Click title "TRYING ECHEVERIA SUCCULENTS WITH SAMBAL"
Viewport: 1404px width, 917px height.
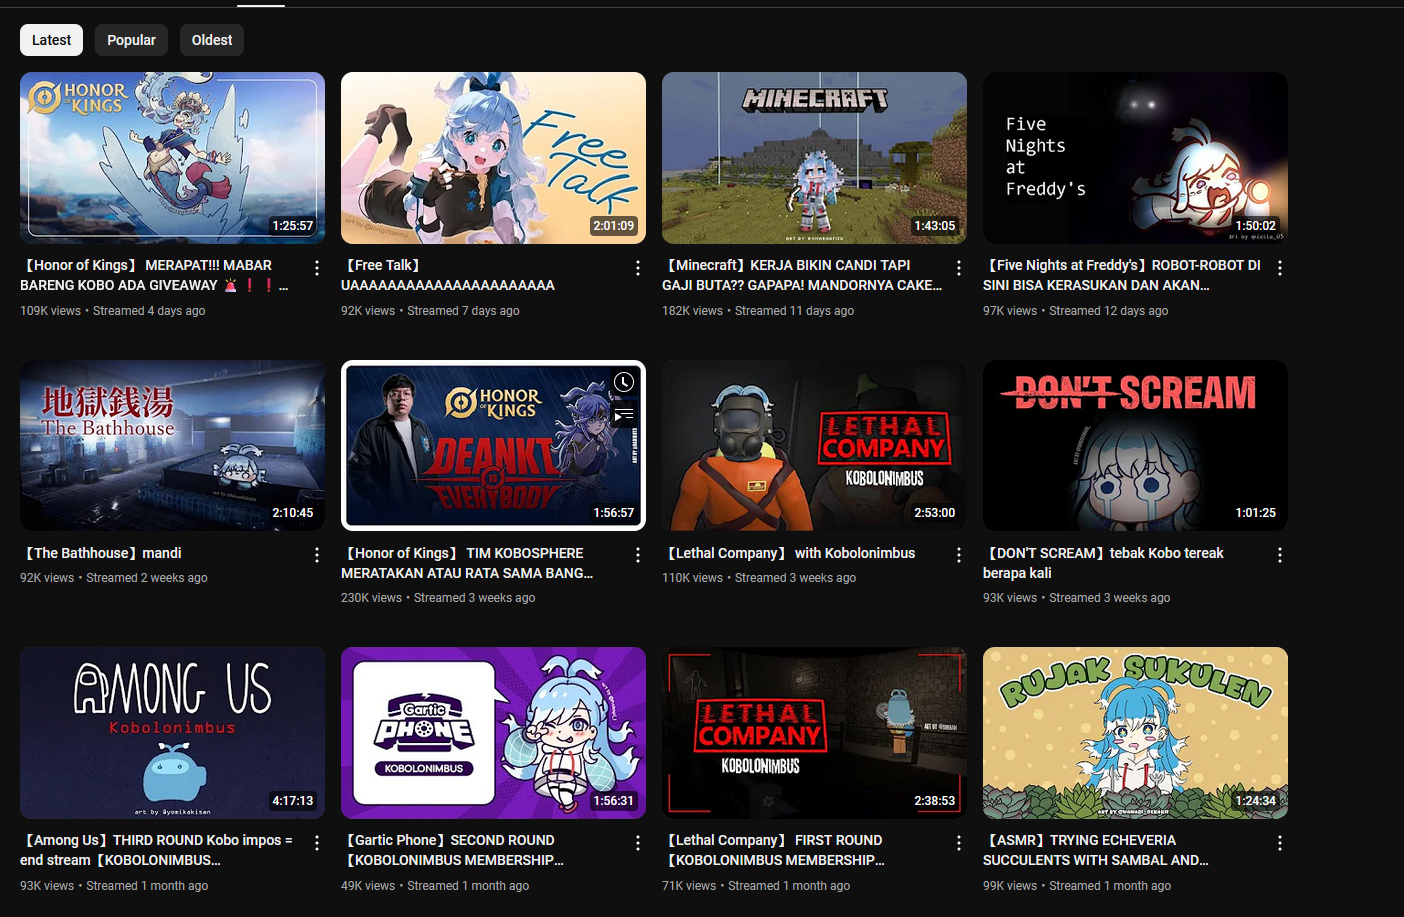click(x=1096, y=850)
